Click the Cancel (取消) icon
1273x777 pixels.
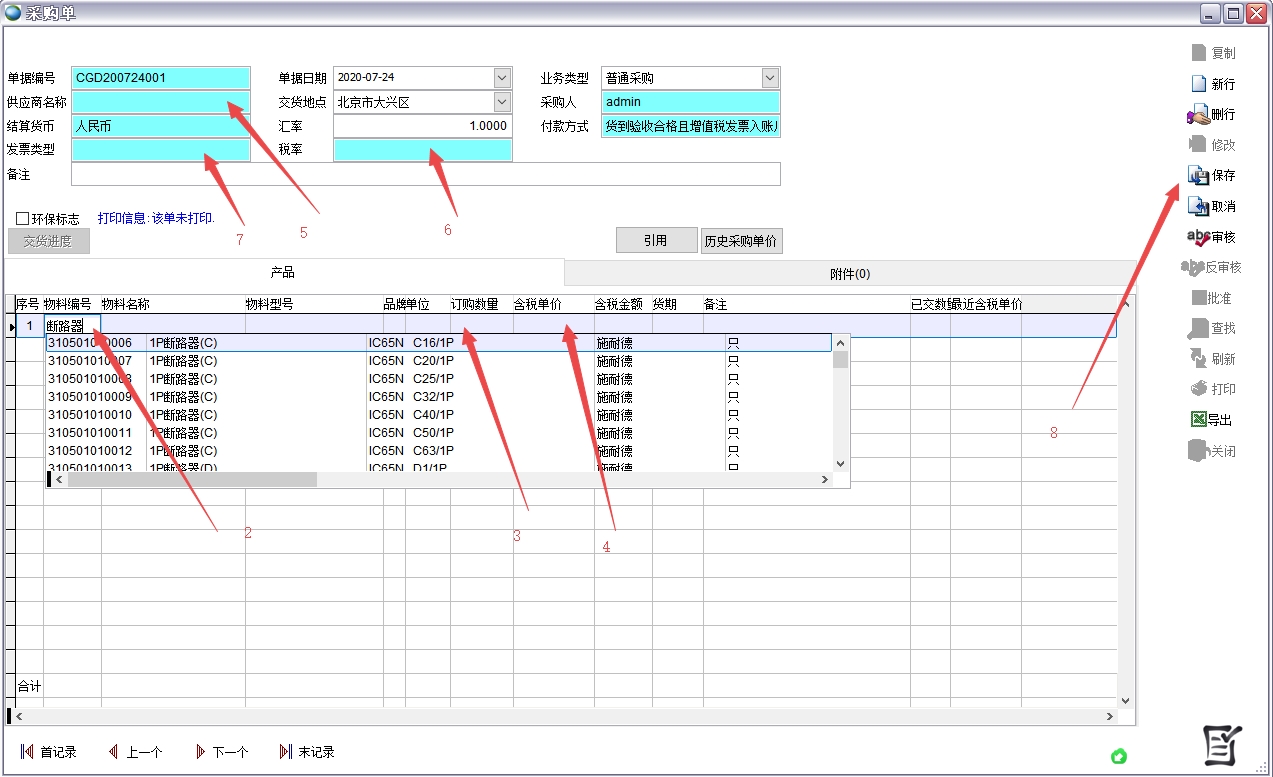[x=1198, y=207]
